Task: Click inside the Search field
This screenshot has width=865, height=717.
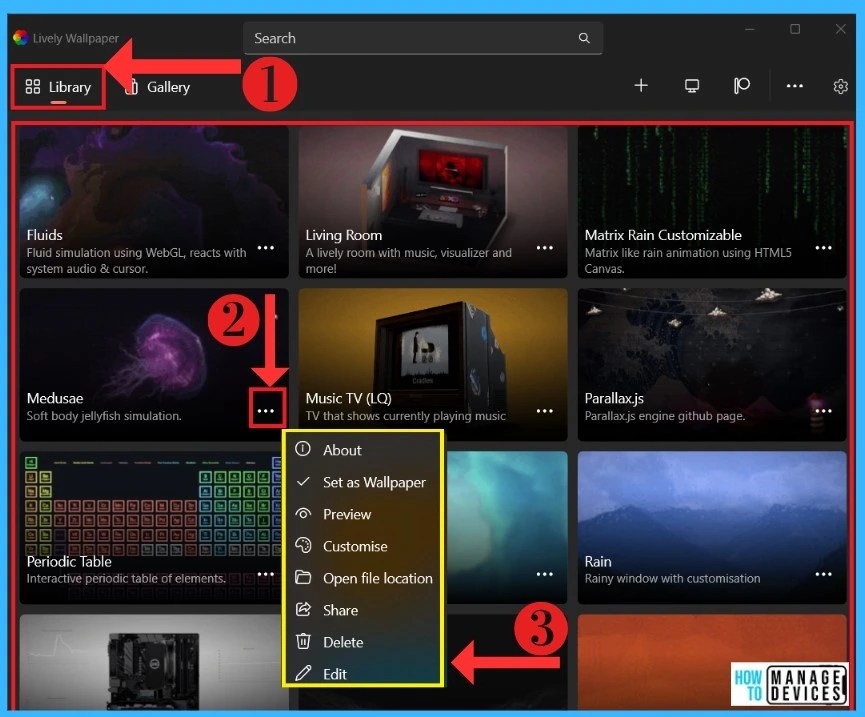Action: coord(400,38)
